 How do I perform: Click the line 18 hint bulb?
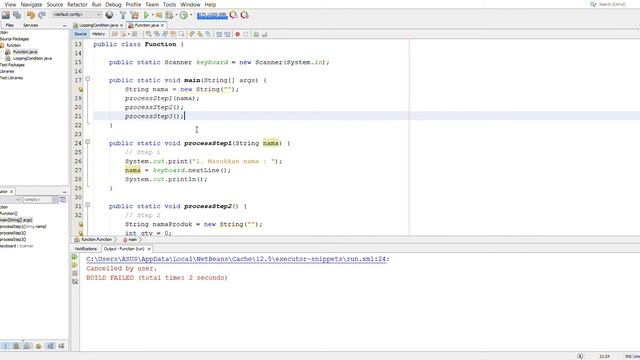tap(81, 89)
